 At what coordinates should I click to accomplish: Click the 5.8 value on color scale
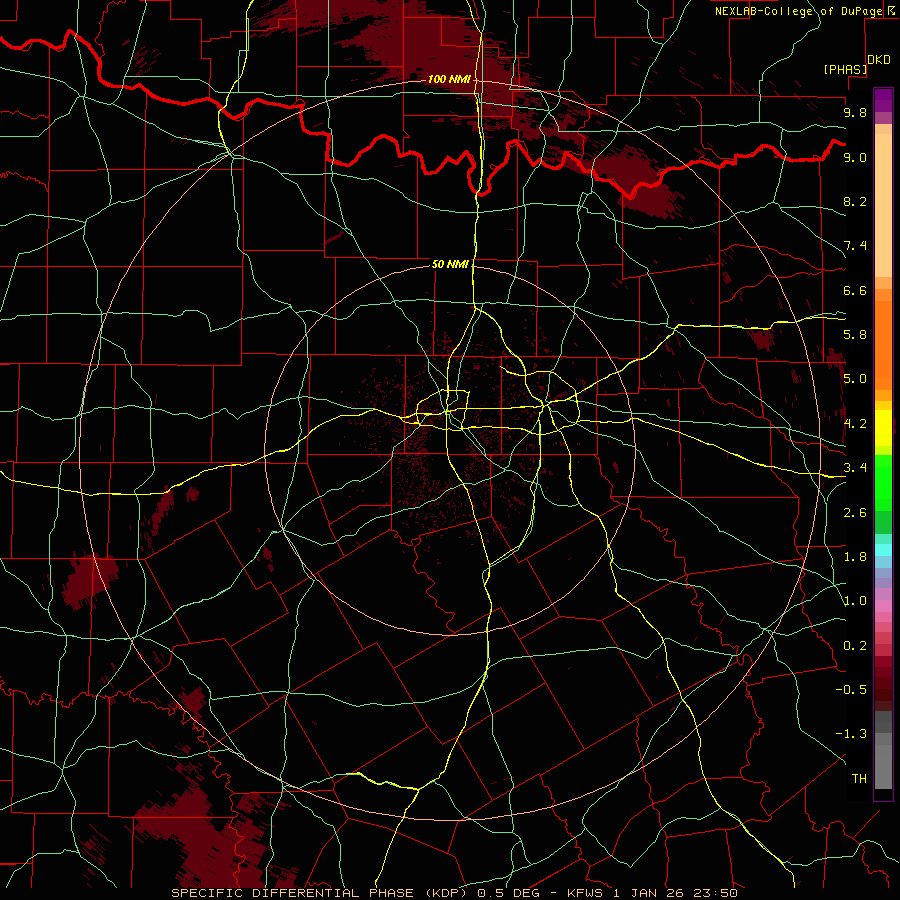tap(855, 335)
